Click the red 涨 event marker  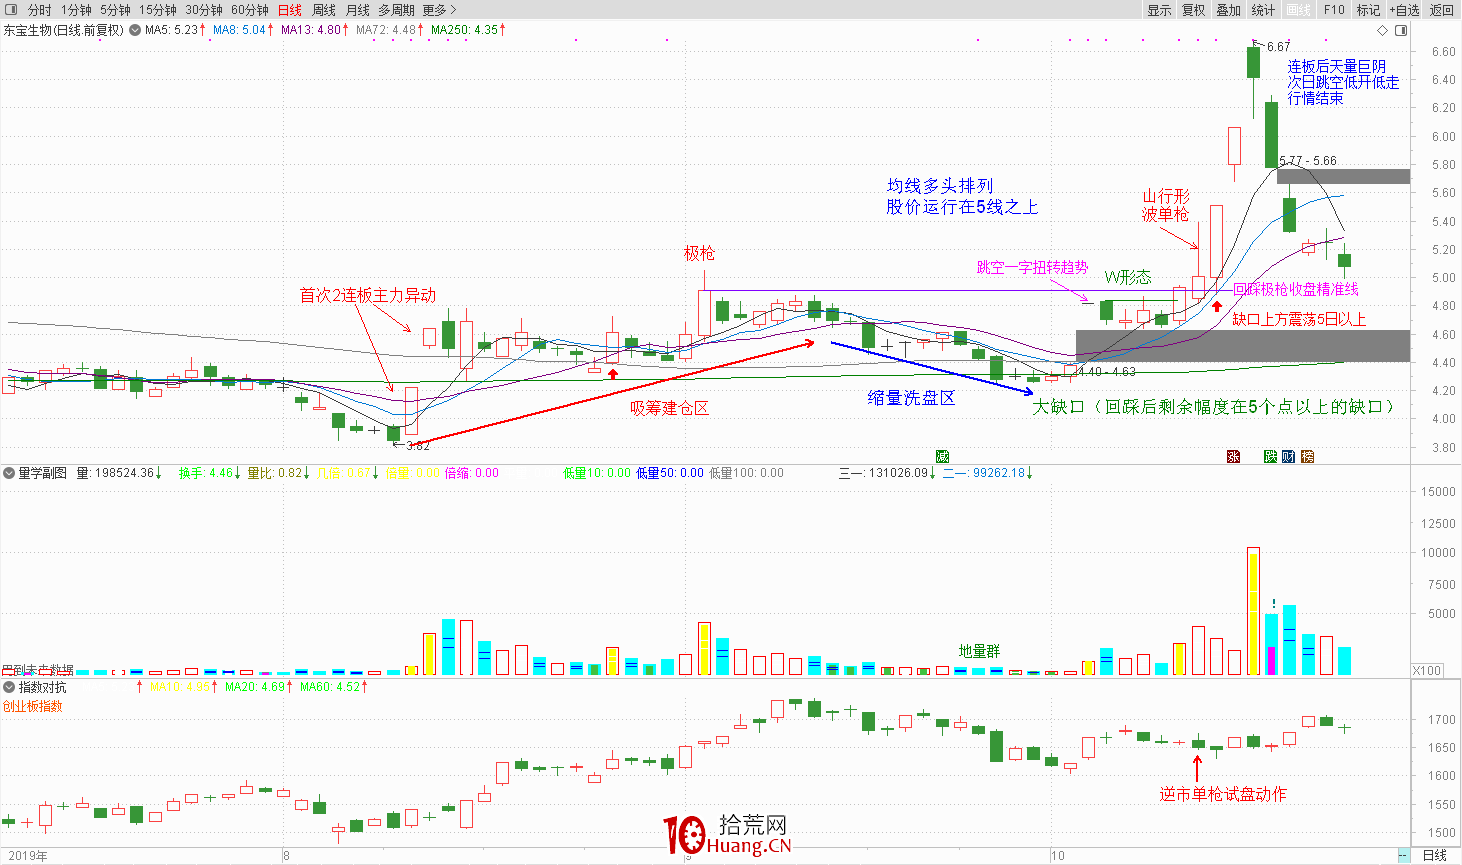(1234, 456)
